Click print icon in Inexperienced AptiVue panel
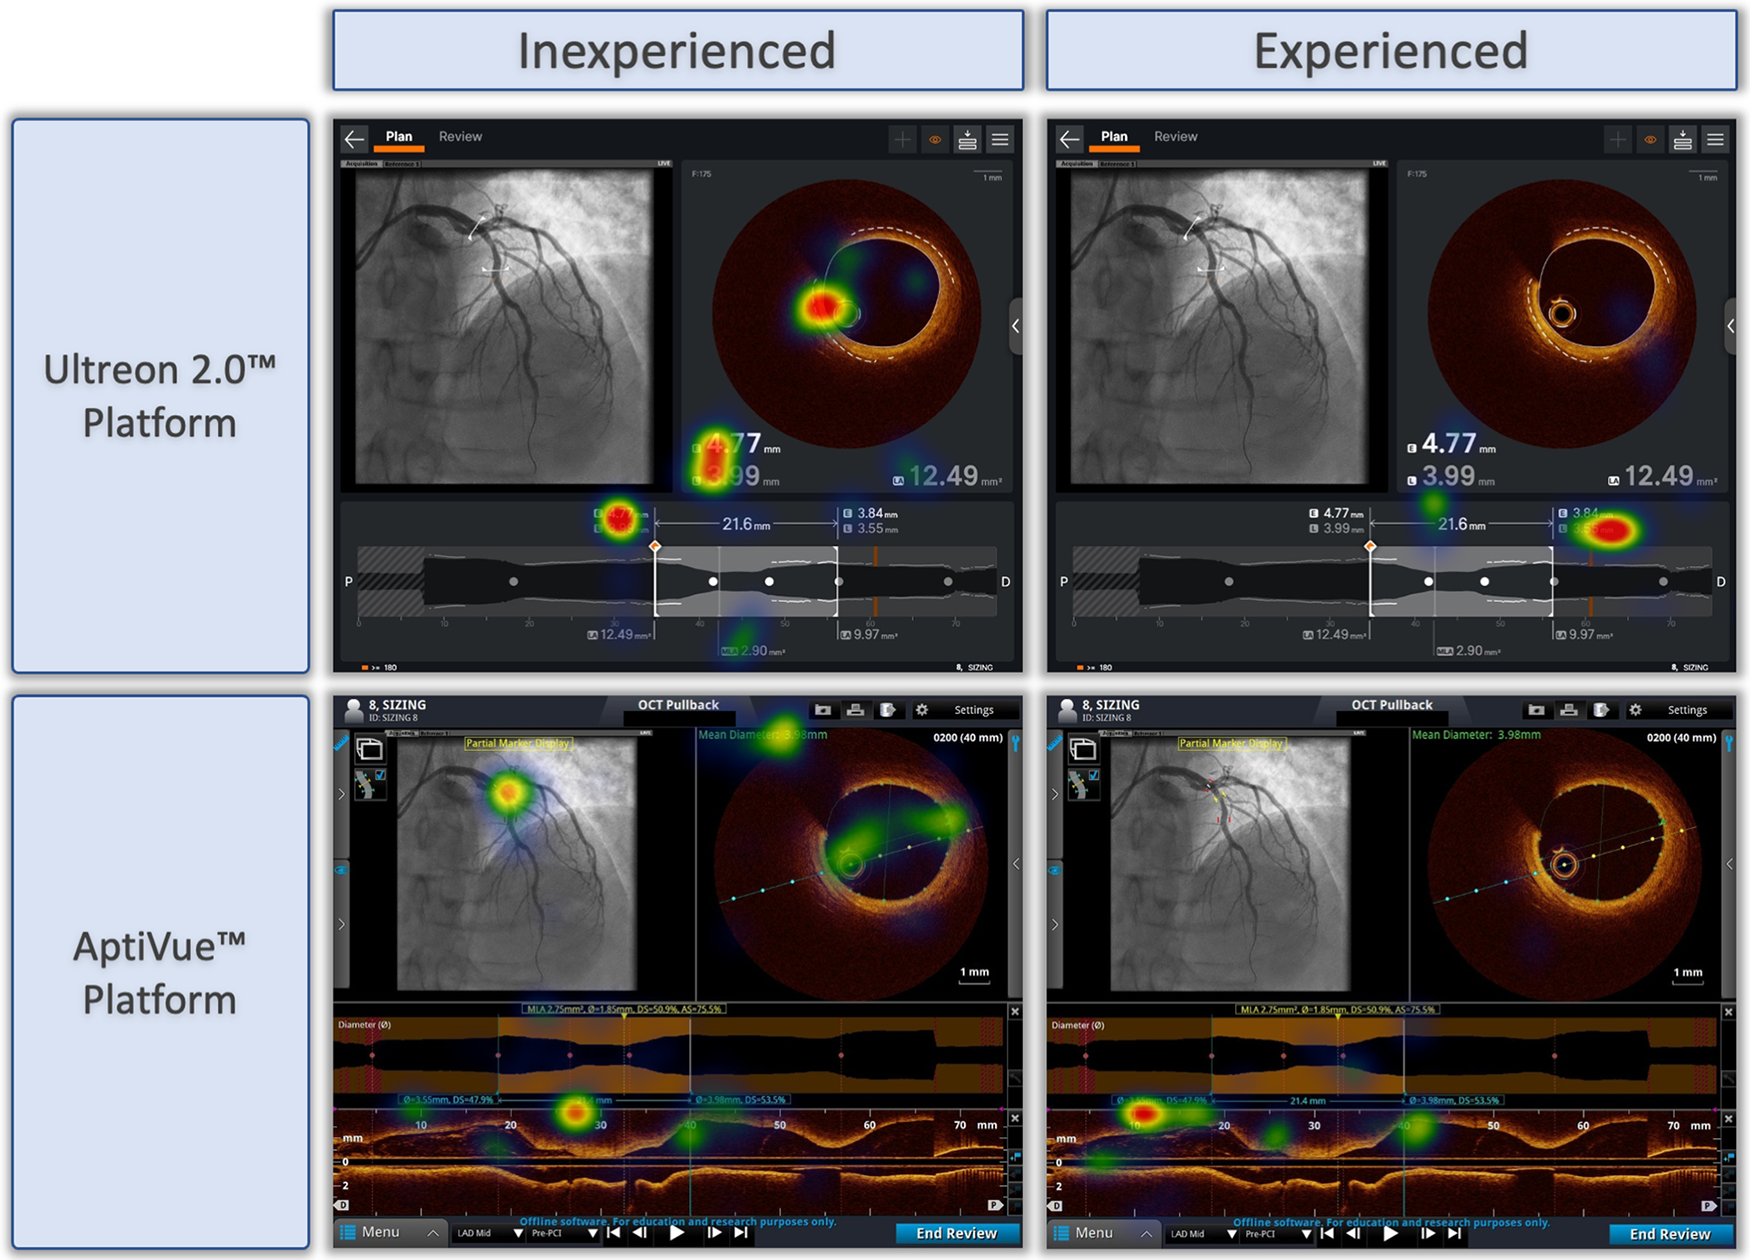The height and width of the screenshot is (1260, 1750). click(x=855, y=710)
